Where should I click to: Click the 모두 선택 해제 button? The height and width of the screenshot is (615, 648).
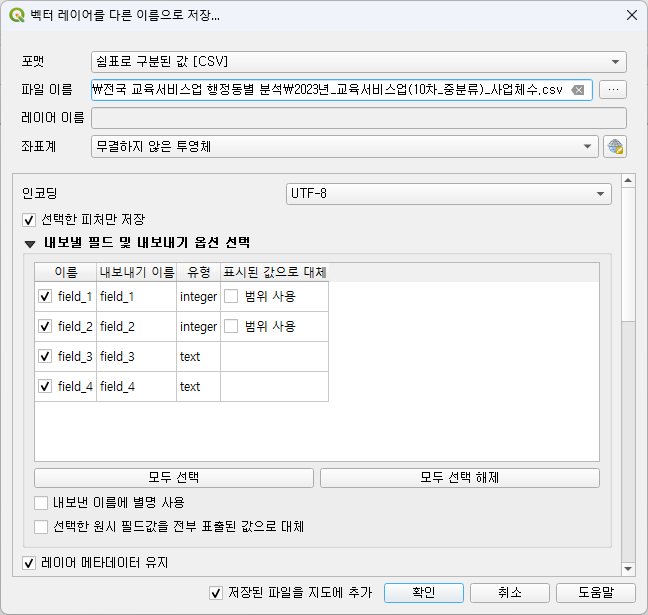click(460, 478)
